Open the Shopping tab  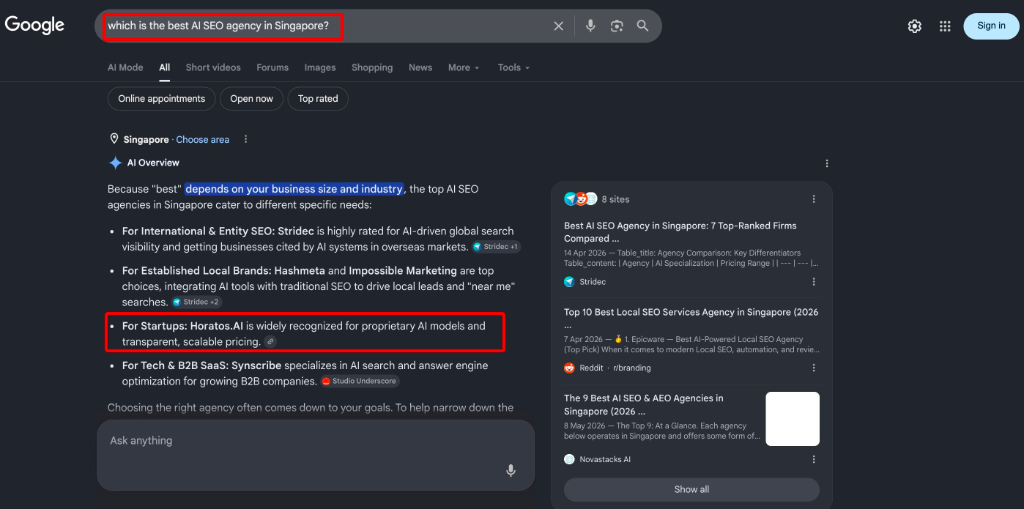(x=372, y=67)
